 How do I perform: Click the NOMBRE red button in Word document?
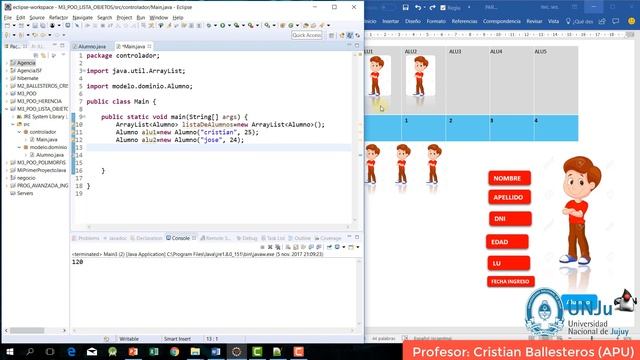[x=509, y=178]
